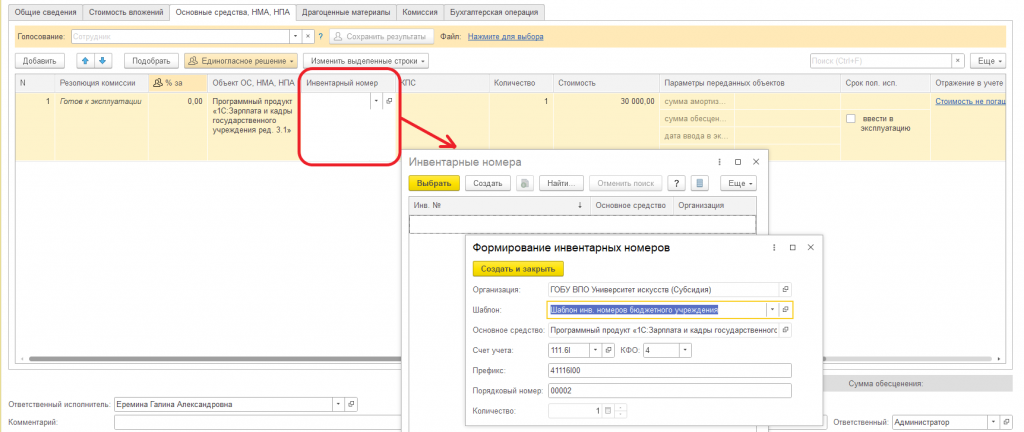Click the Создать и закрыть button
Image resolution: width=1024 pixels, height=432 pixels.
(518, 269)
